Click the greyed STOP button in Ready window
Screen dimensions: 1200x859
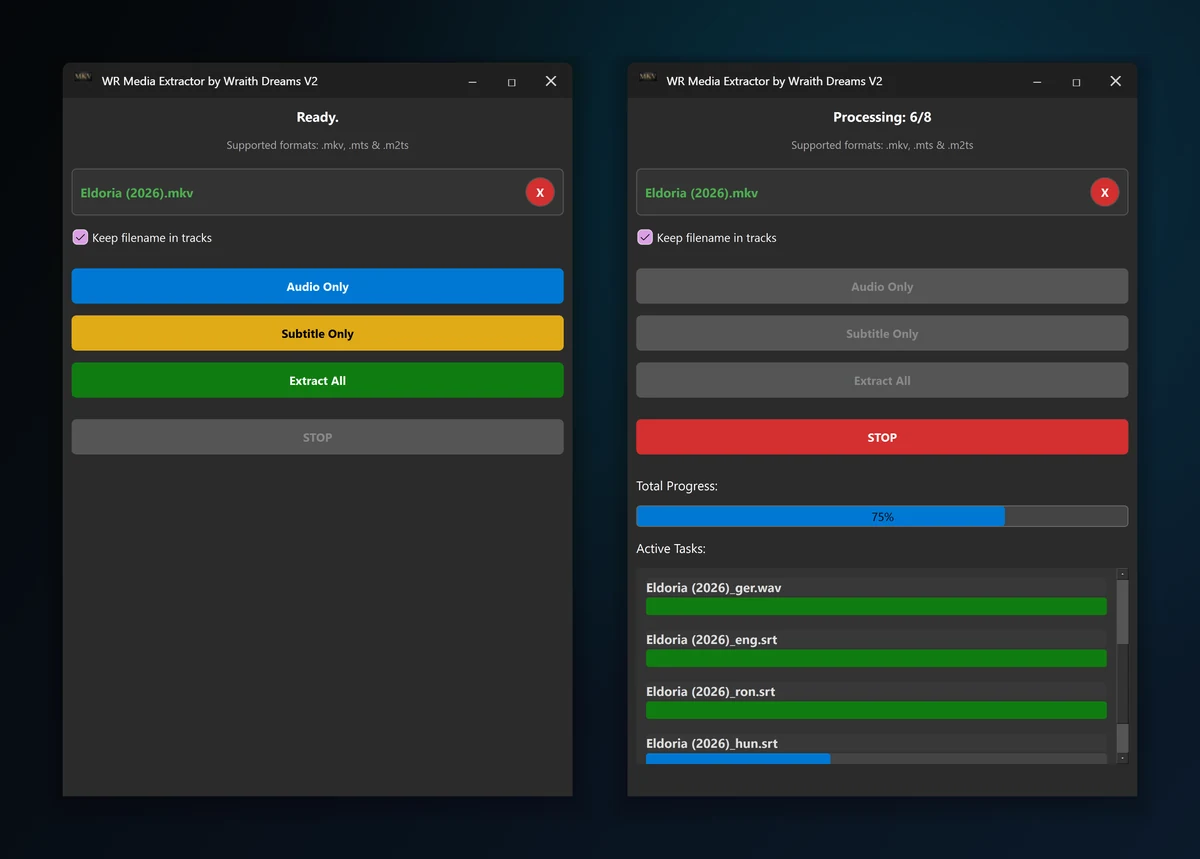point(317,437)
